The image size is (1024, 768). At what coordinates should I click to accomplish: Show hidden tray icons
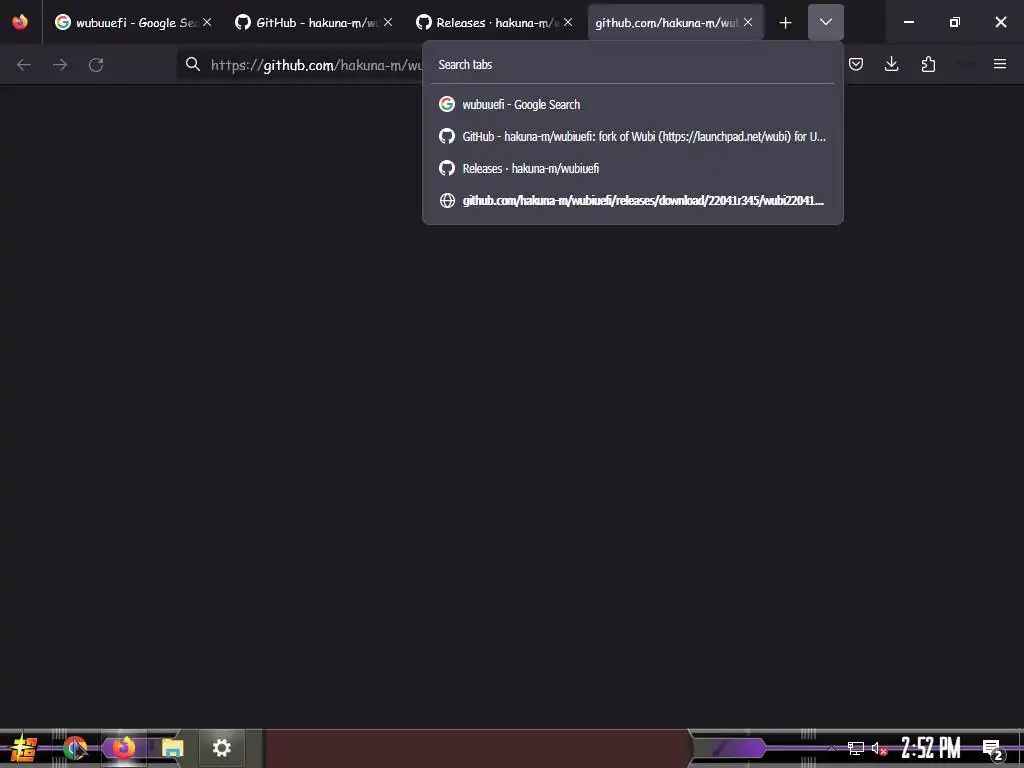tap(831, 748)
